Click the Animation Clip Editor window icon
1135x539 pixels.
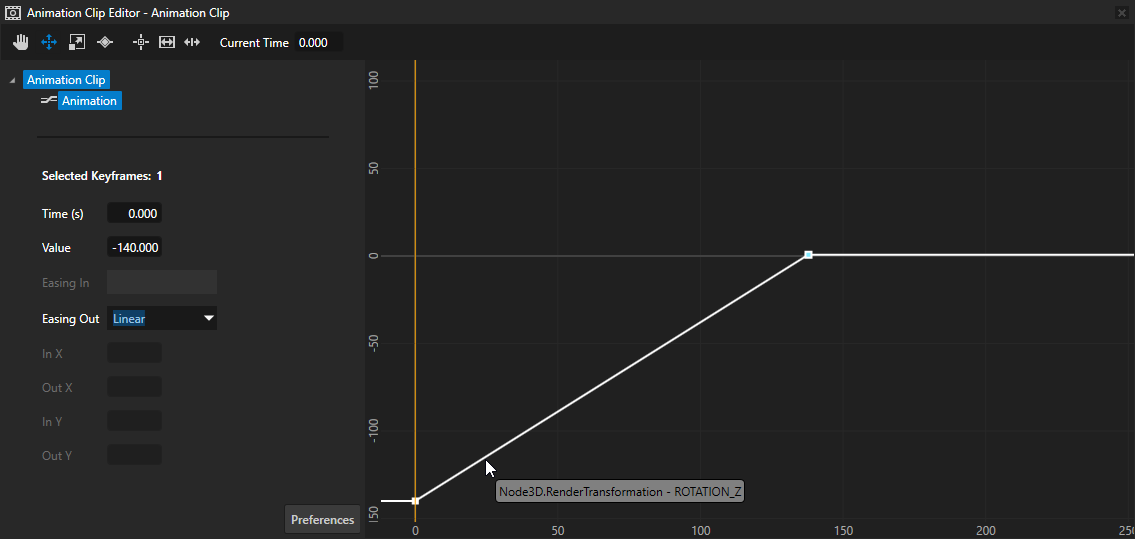pos(13,13)
